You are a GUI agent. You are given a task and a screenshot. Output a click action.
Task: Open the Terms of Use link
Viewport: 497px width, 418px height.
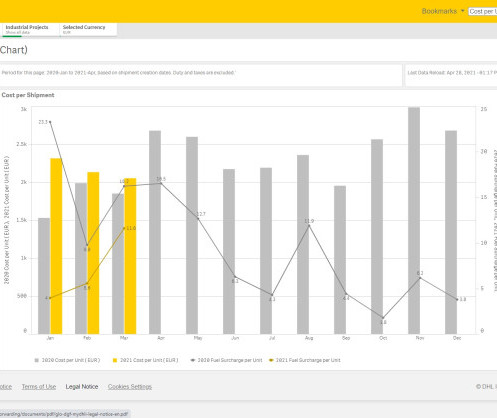point(39,387)
